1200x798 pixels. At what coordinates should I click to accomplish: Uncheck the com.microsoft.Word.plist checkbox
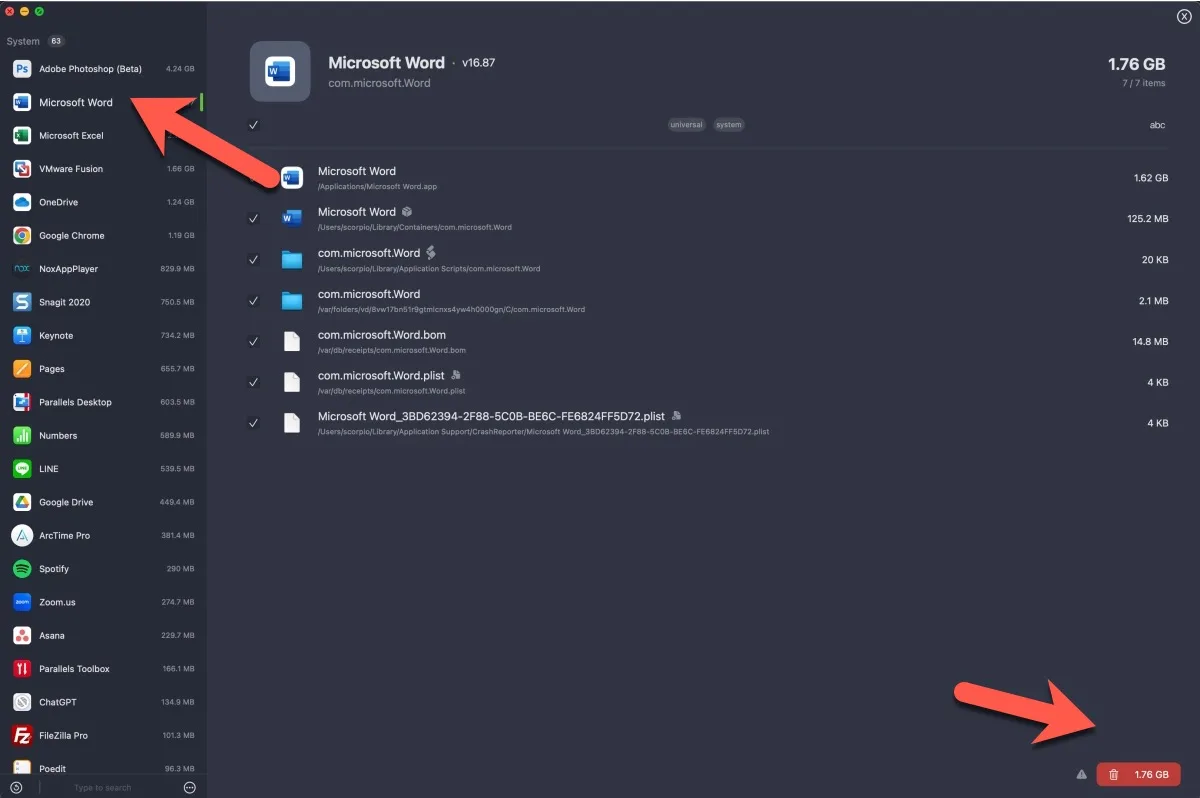tap(254, 382)
